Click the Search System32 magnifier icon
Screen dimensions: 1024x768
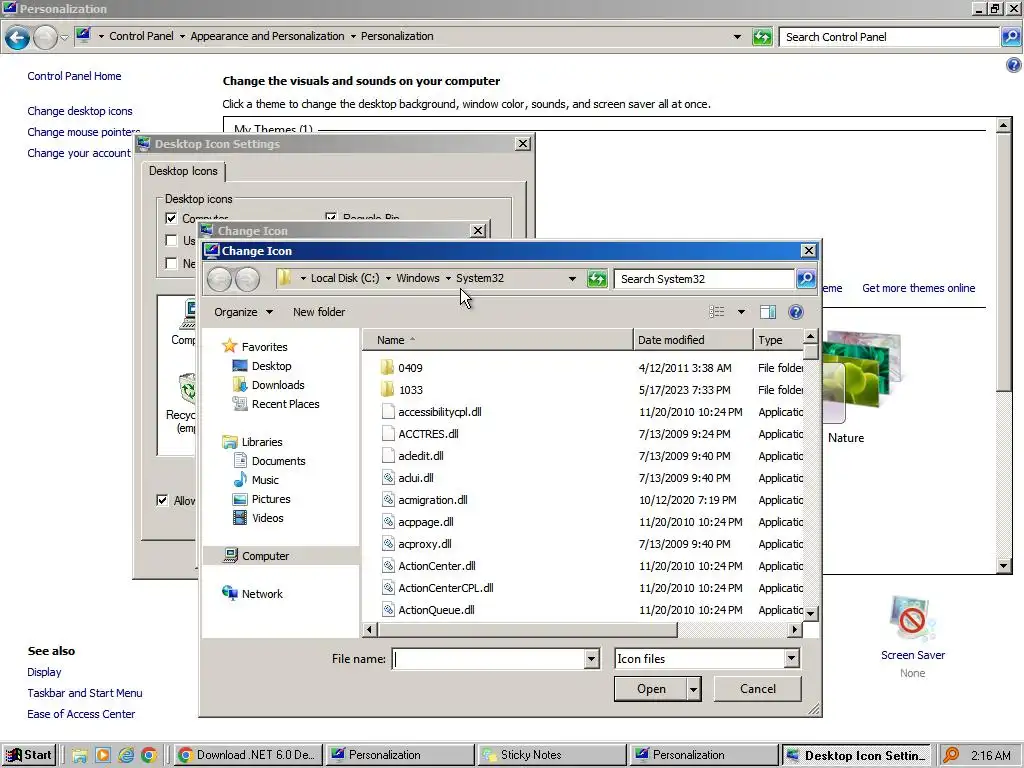click(806, 279)
